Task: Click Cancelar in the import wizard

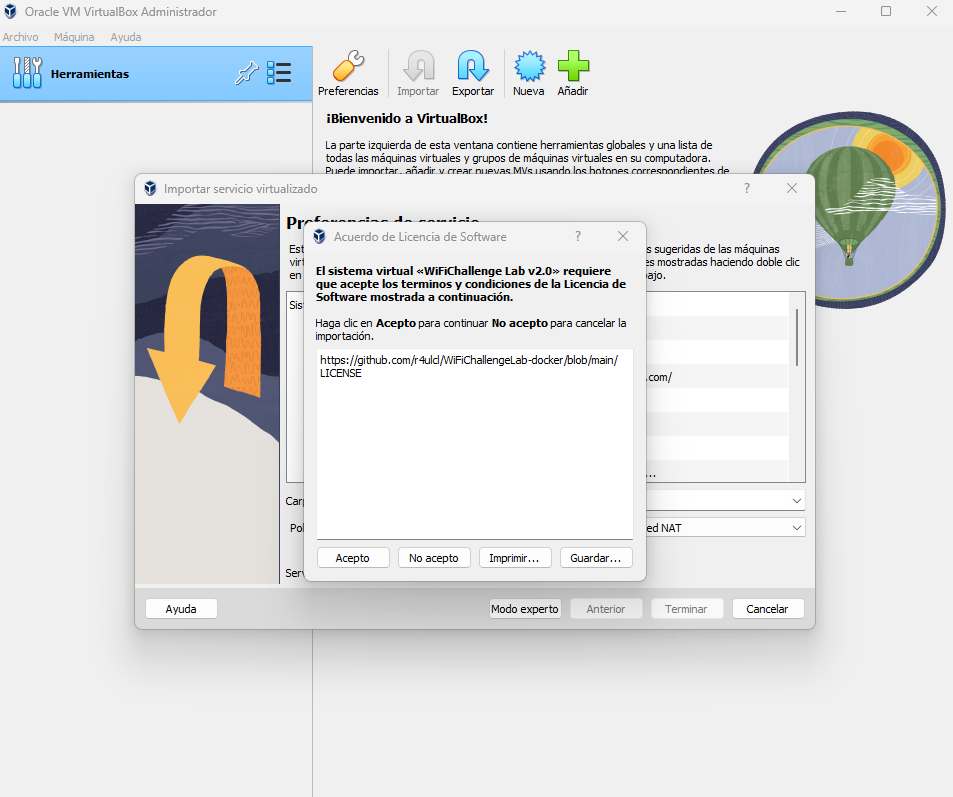Action: click(x=768, y=609)
